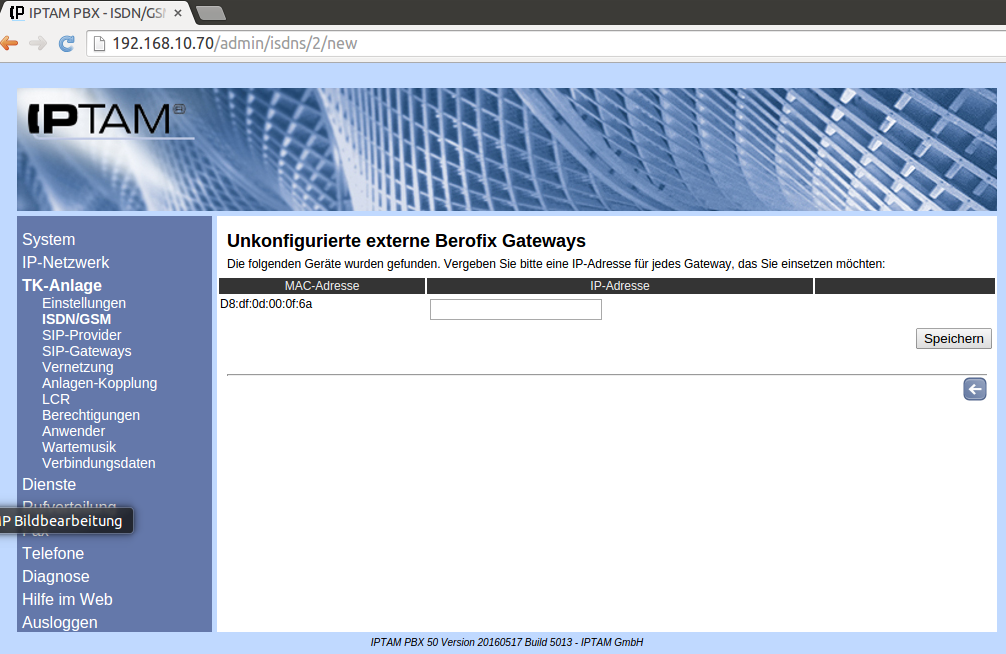The width and height of the screenshot is (1006, 654).
Task: Navigate to Anlagen-Kopplung
Action: tap(99, 383)
